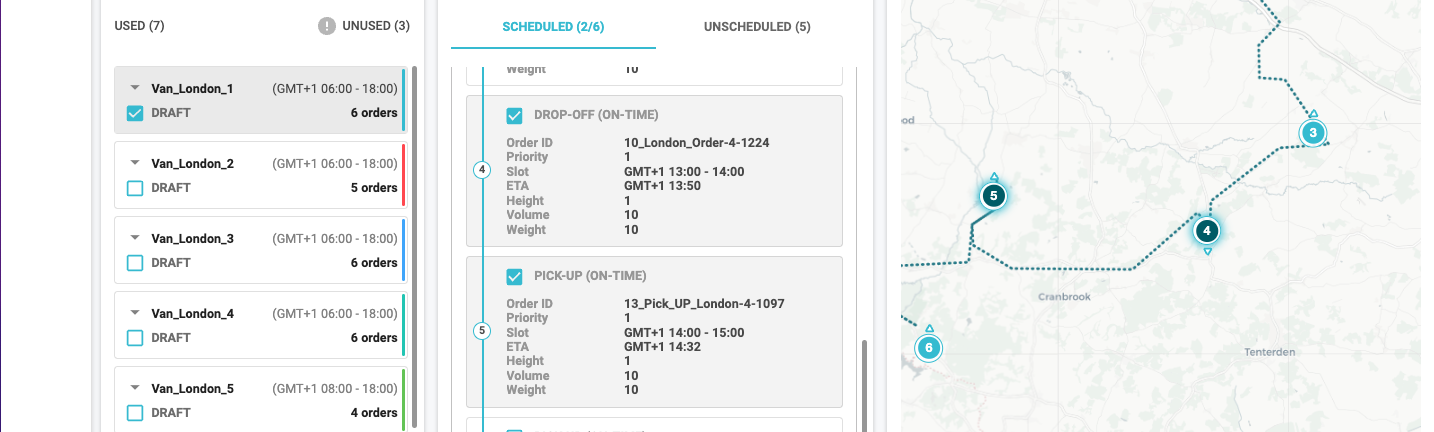Click map marker number 3
This screenshot has height=432, width=1434.
1312,132
